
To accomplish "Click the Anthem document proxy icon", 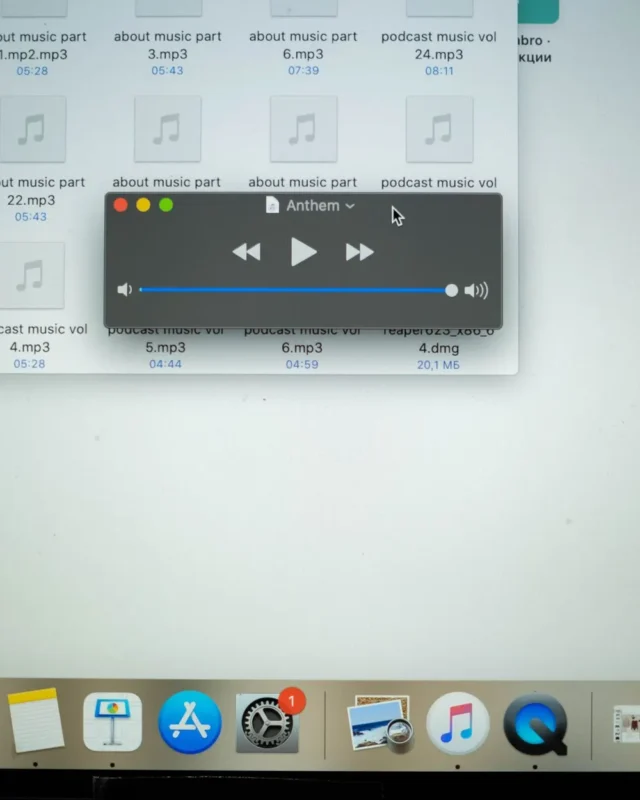I will (x=273, y=205).
